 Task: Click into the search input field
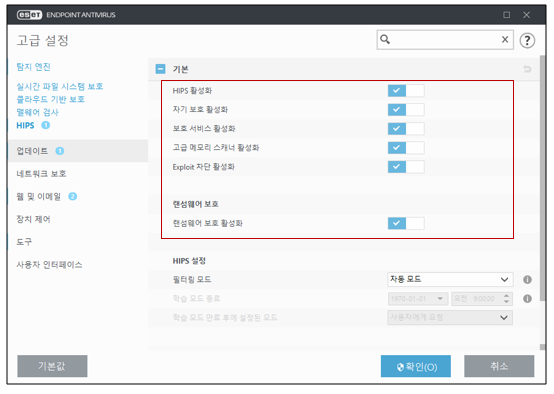click(x=444, y=40)
